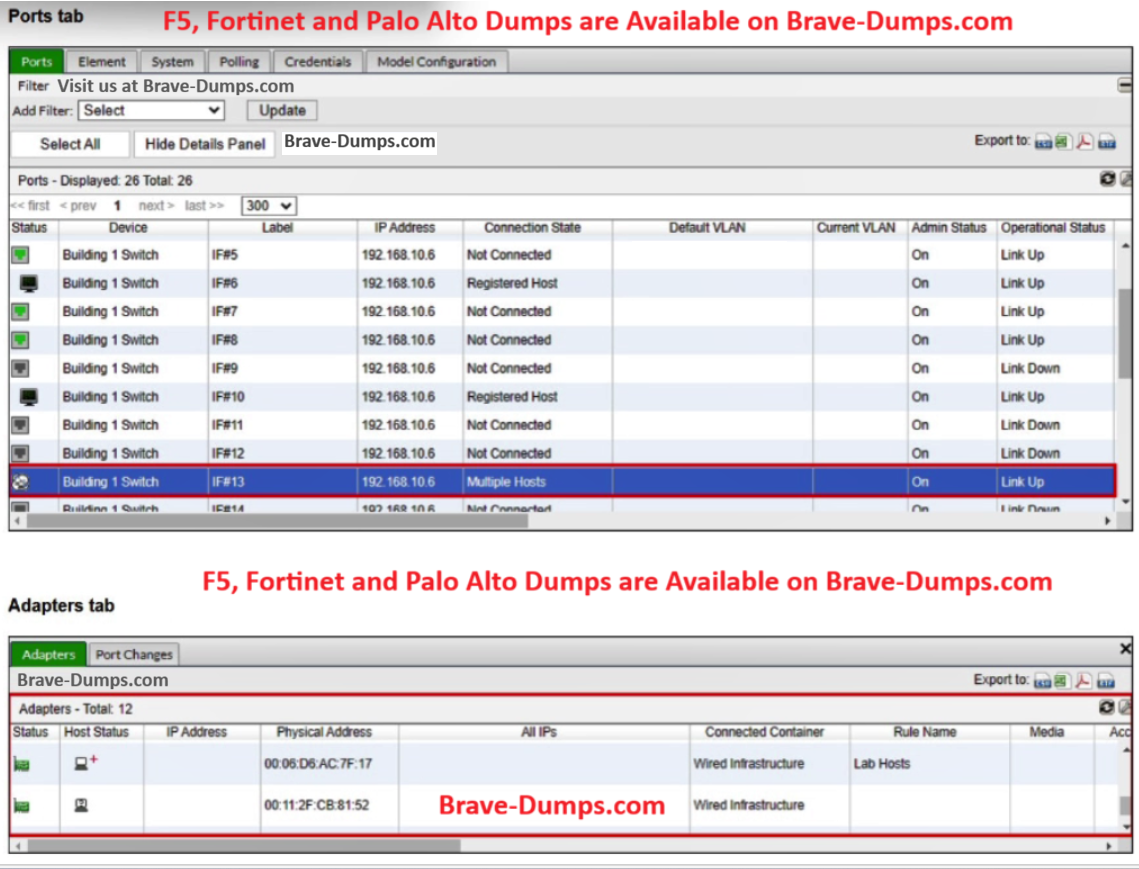The height and width of the screenshot is (869, 1139).
Task: Export ports list to Excel
Action: (1062, 142)
